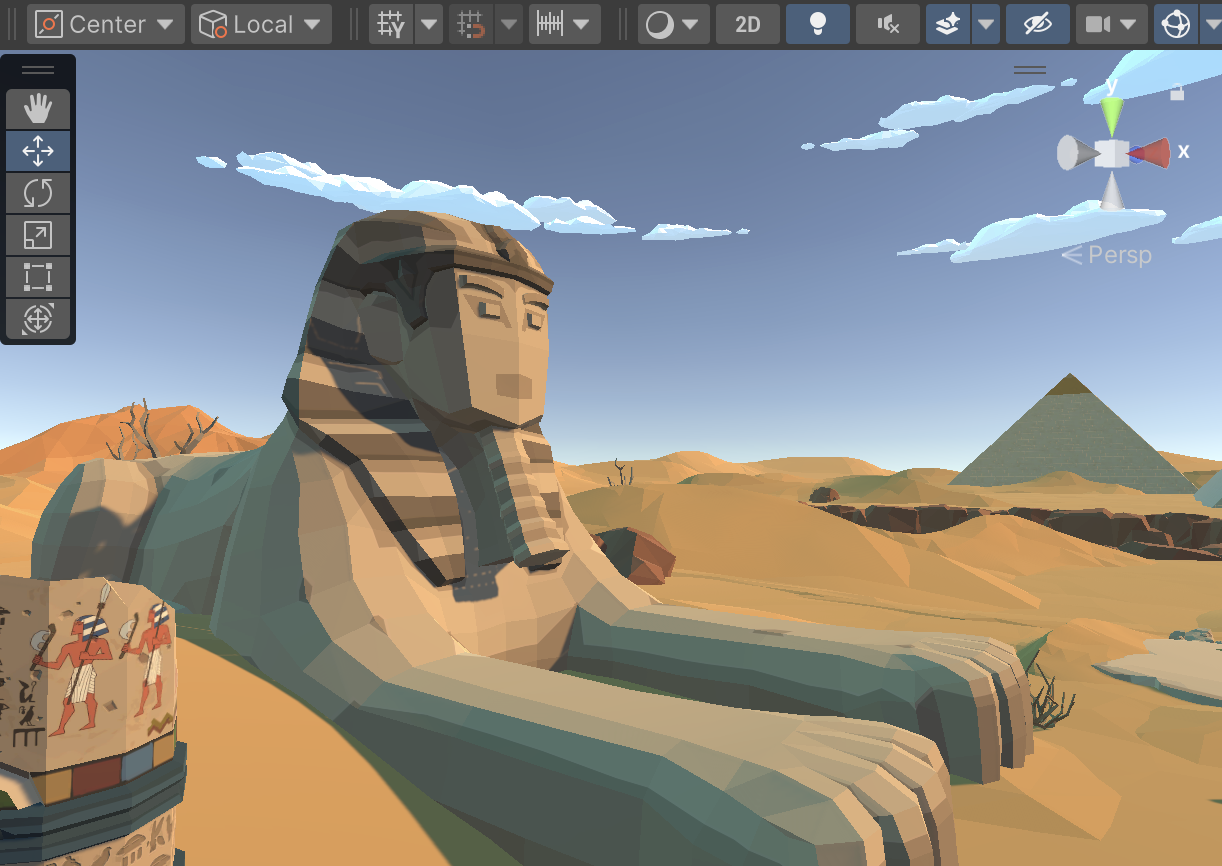Open grid snapping settings arrow
1222x866 pixels.
509,24
